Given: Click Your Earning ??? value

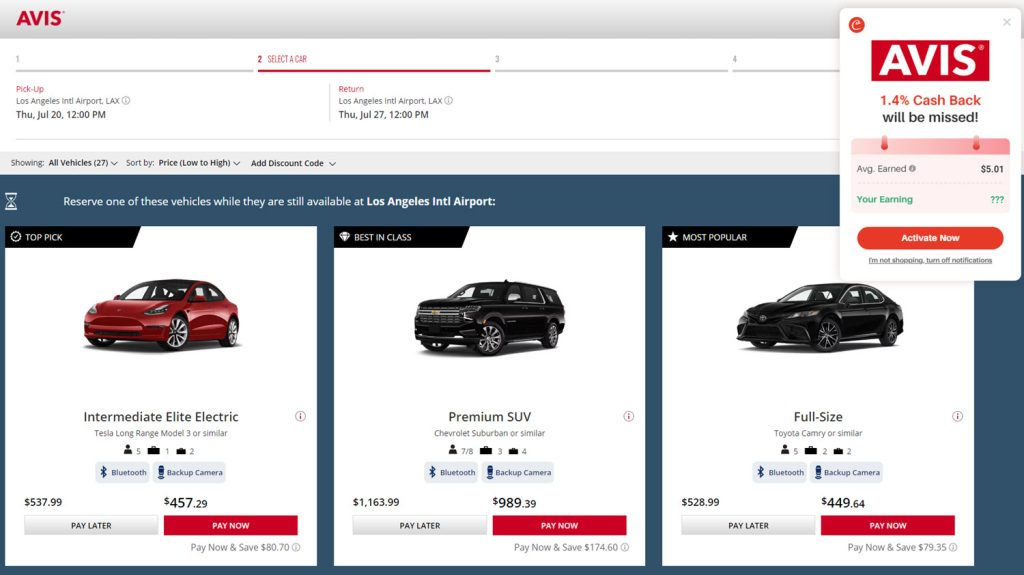Looking at the screenshot, I should (x=997, y=199).
